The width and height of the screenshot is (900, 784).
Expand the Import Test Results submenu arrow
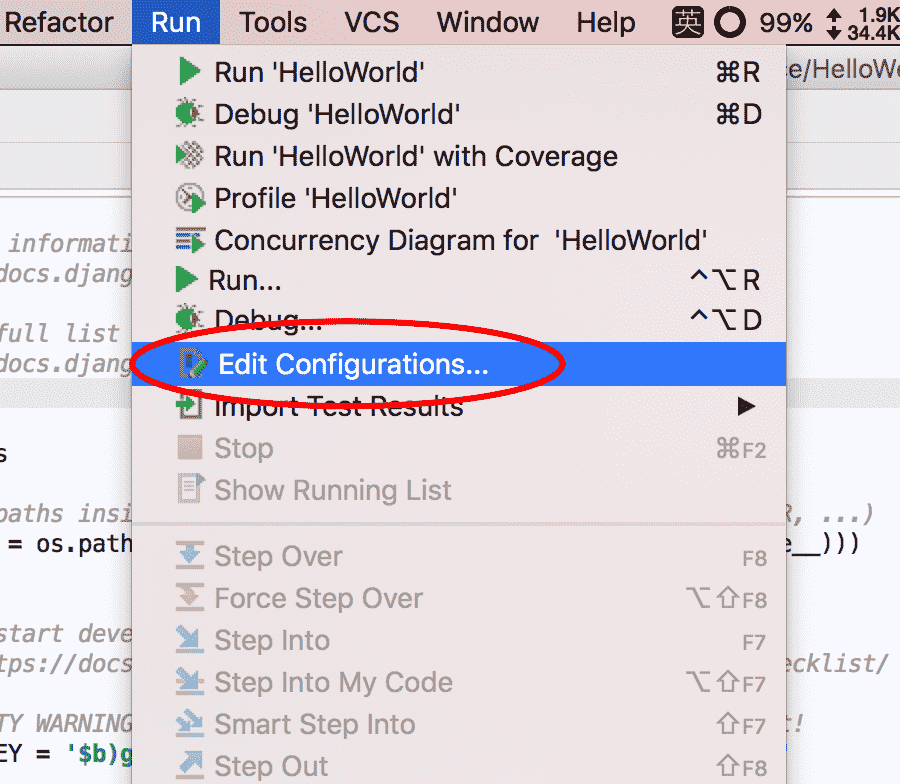[x=746, y=406]
